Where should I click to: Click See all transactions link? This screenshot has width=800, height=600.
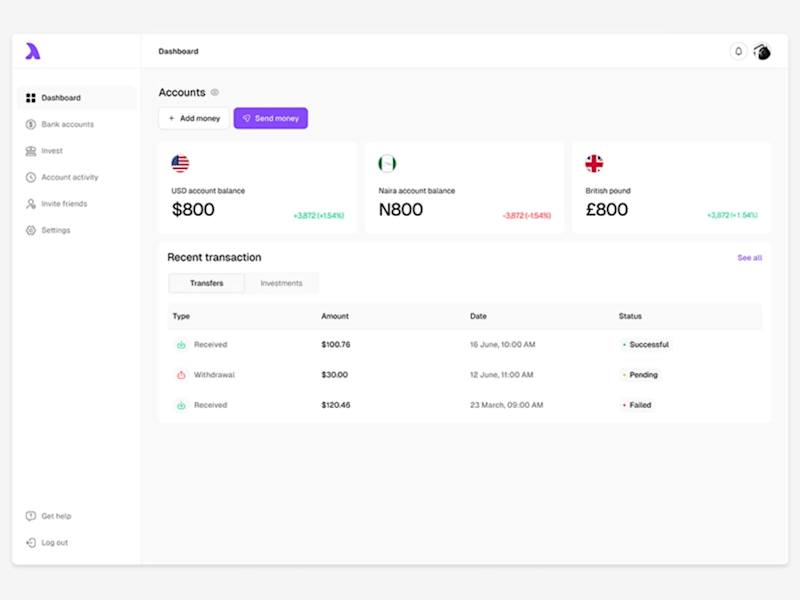coord(749,258)
